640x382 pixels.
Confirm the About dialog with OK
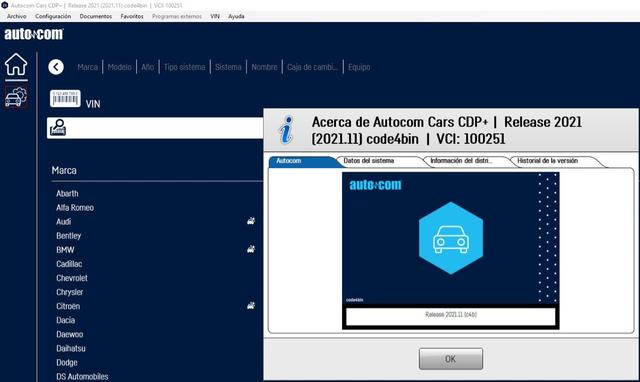(451, 359)
